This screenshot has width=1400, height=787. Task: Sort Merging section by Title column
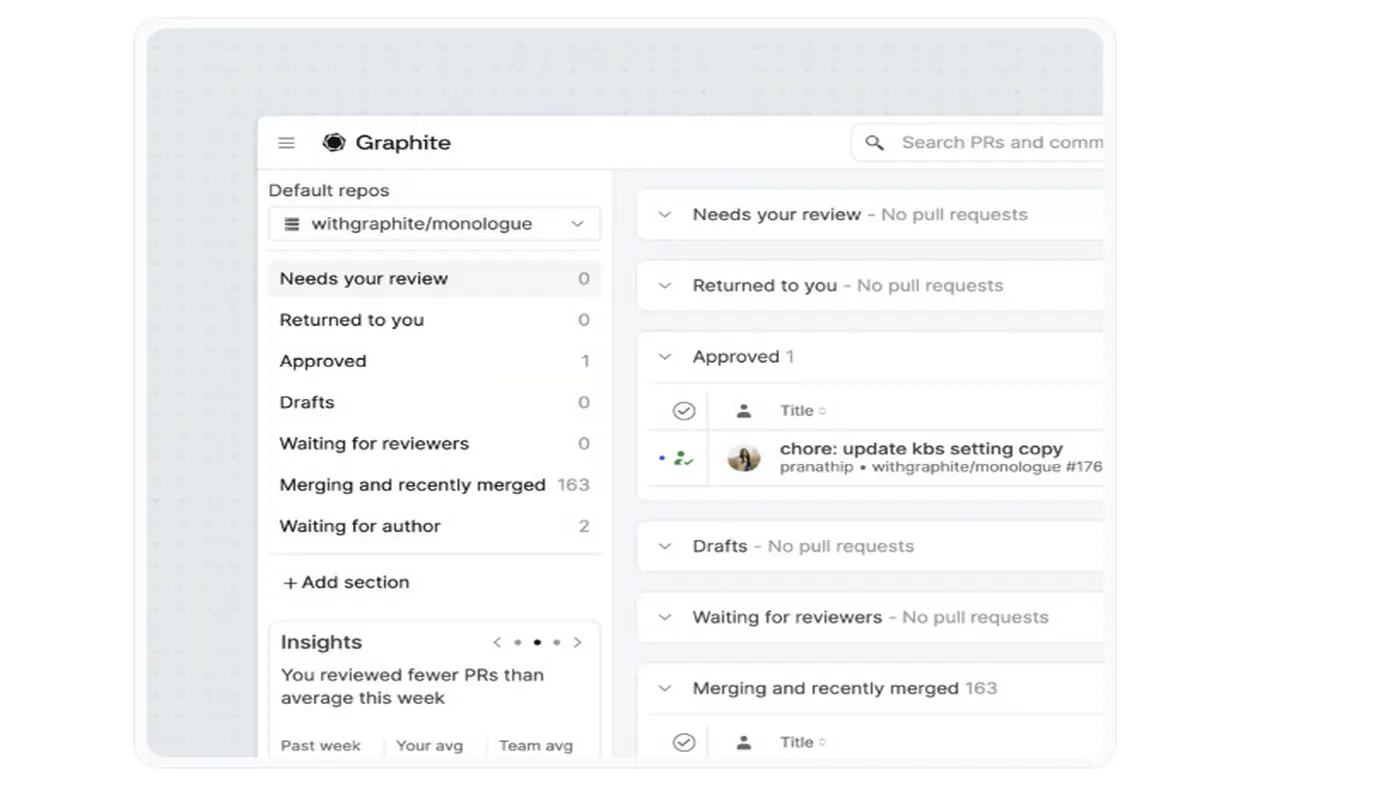[x=803, y=743]
